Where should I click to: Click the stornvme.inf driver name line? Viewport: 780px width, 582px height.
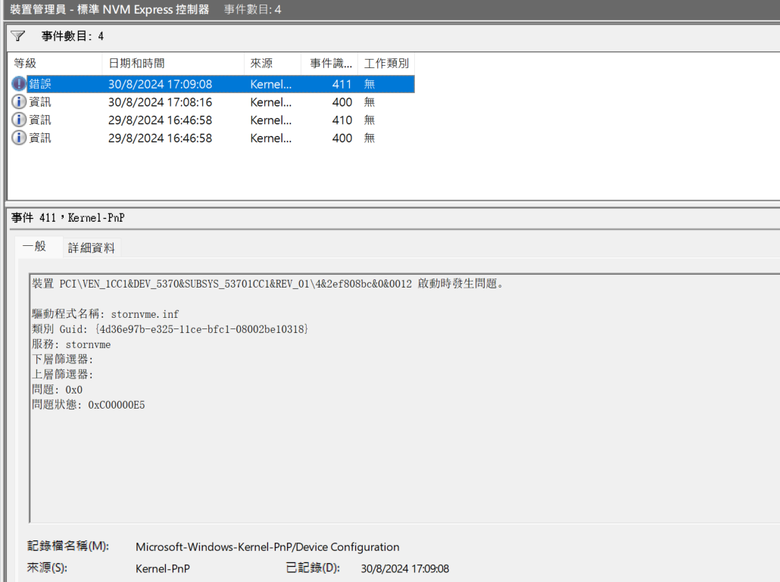pyautogui.click(x=105, y=314)
